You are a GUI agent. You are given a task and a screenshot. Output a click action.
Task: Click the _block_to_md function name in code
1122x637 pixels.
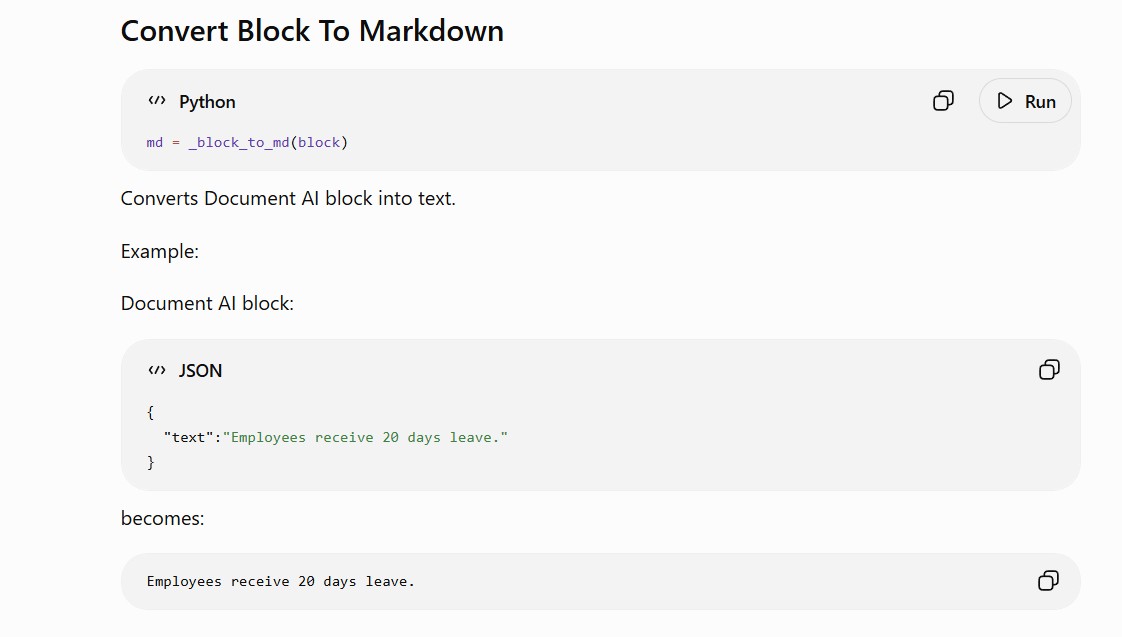click(239, 142)
